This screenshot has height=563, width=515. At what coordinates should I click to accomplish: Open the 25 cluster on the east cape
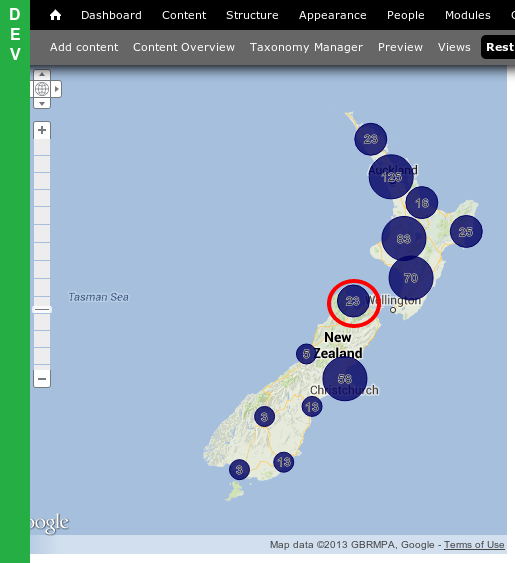coord(466,232)
